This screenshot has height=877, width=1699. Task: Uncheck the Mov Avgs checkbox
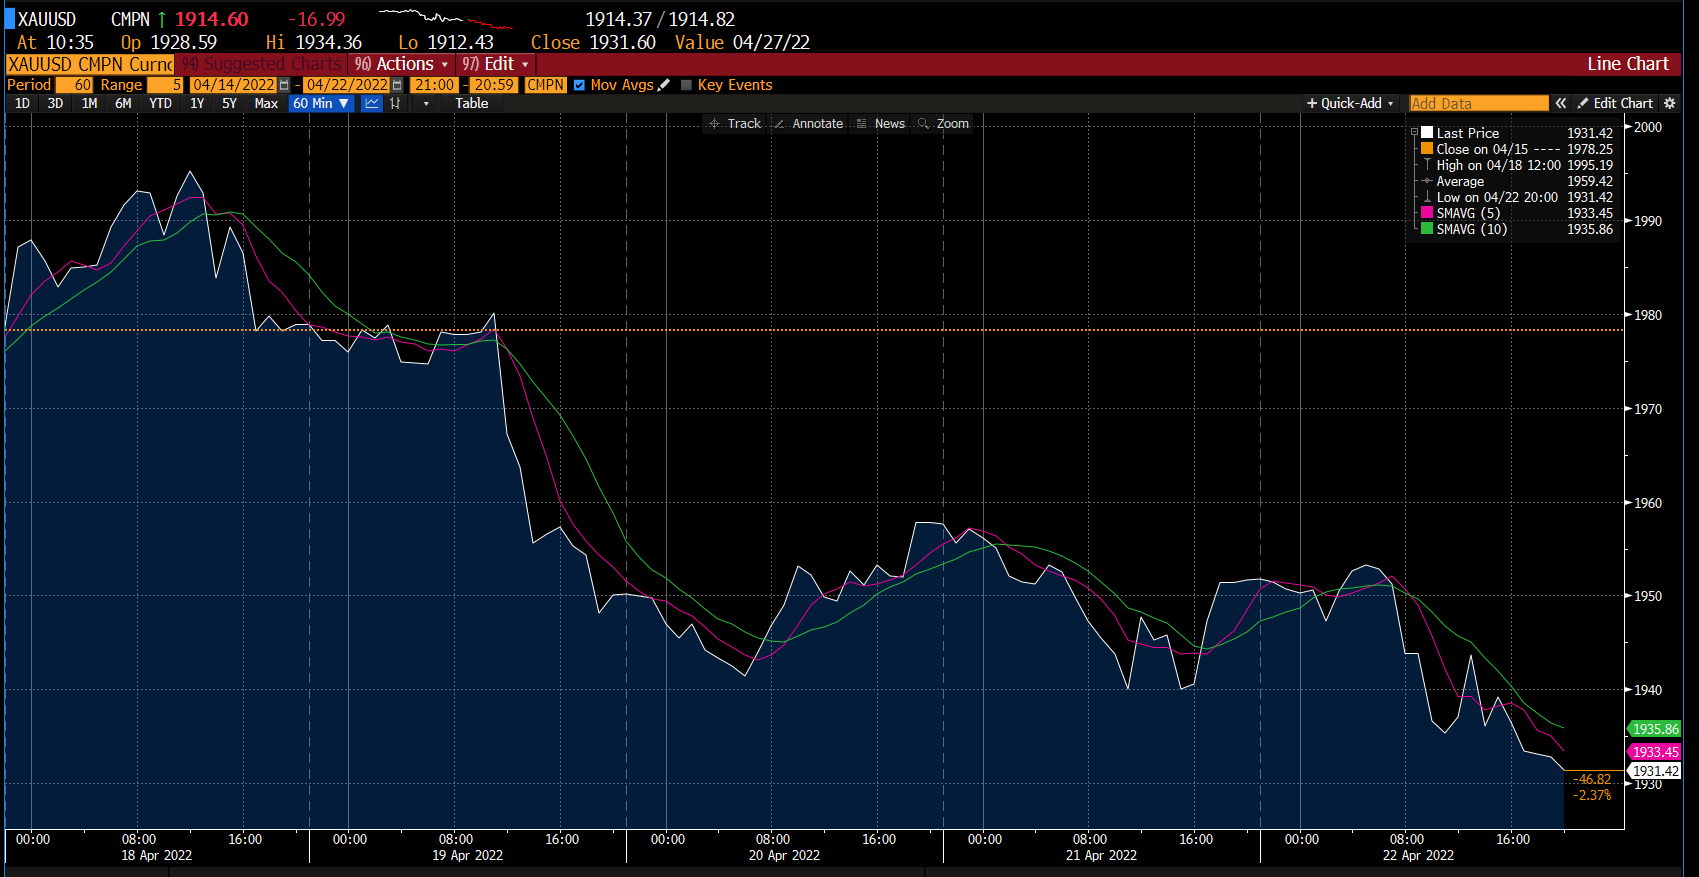(579, 85)
